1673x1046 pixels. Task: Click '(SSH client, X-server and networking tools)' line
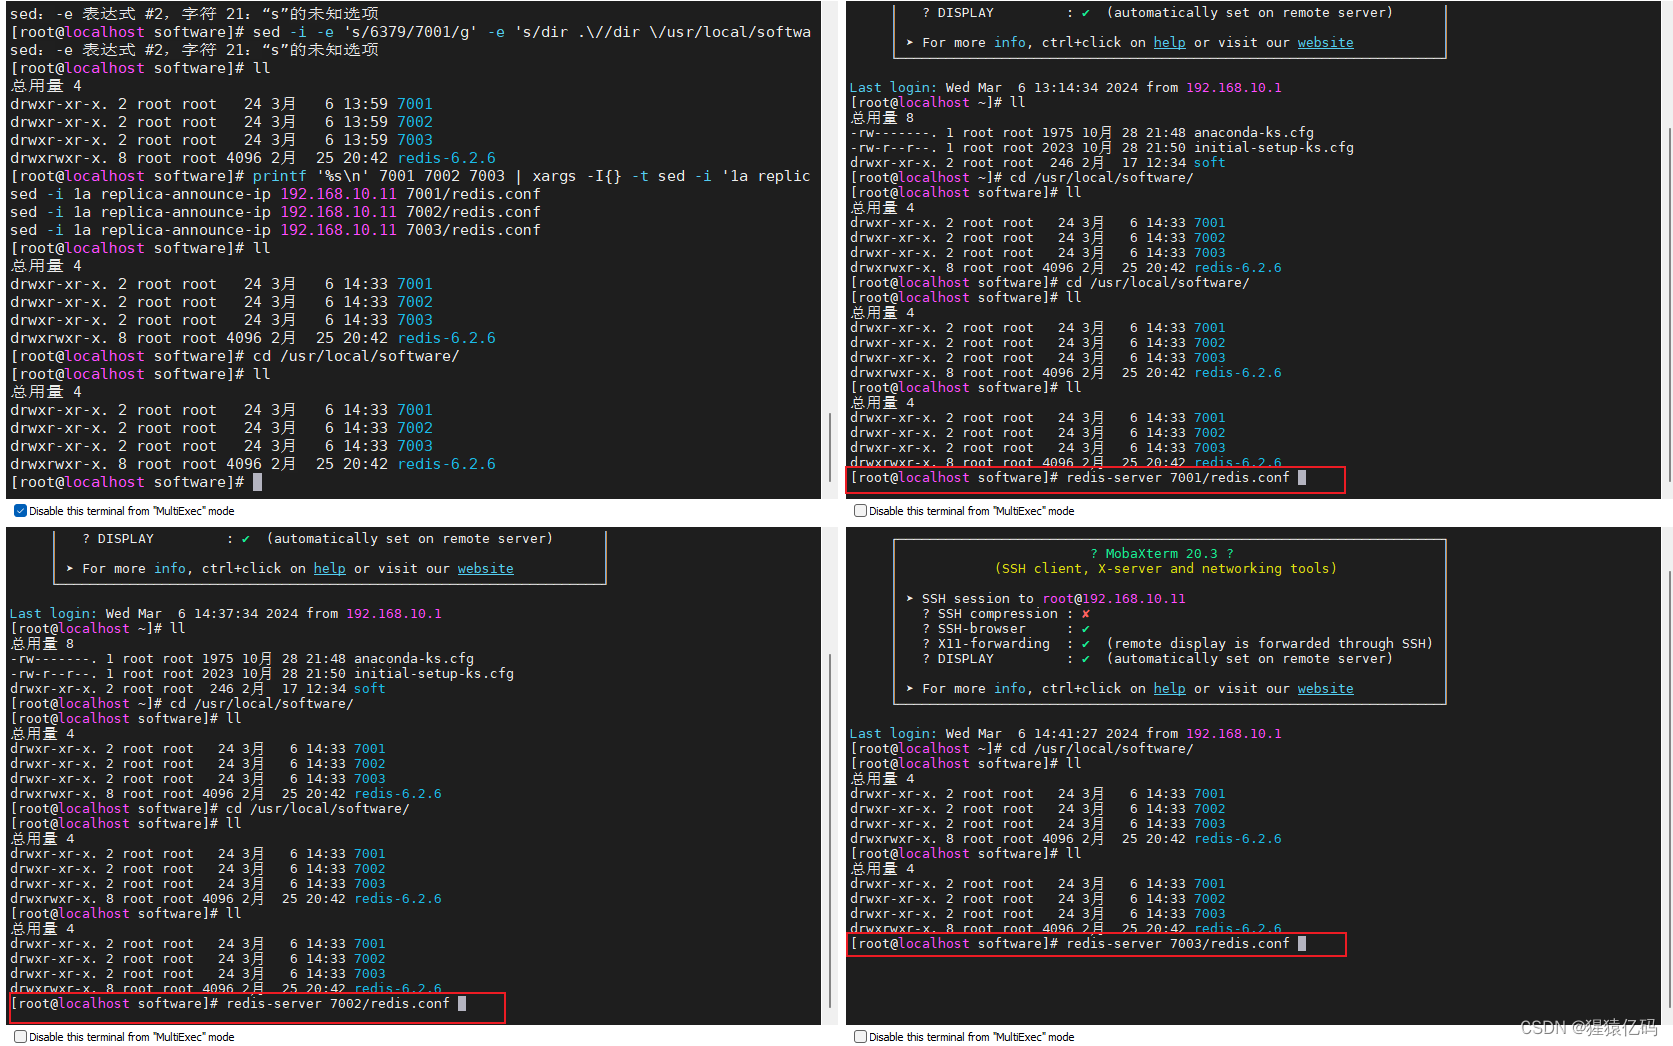(1165, 569)
